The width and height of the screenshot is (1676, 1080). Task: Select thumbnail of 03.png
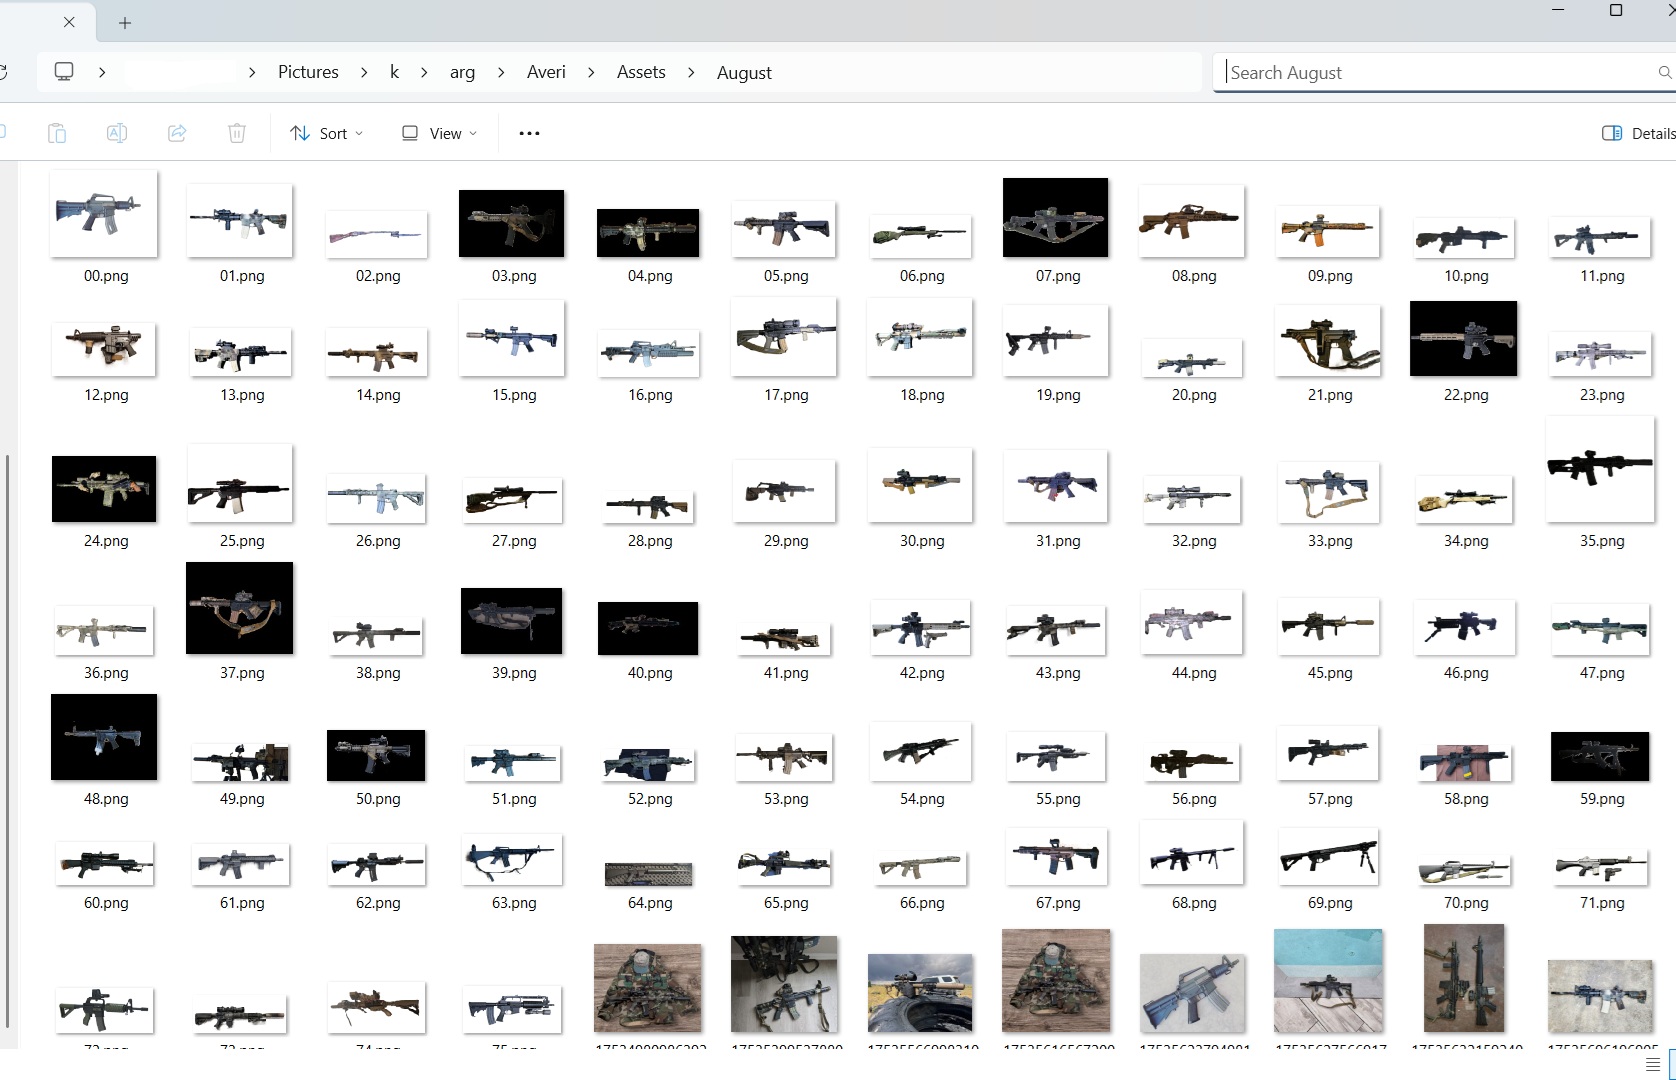coord(511,223)
